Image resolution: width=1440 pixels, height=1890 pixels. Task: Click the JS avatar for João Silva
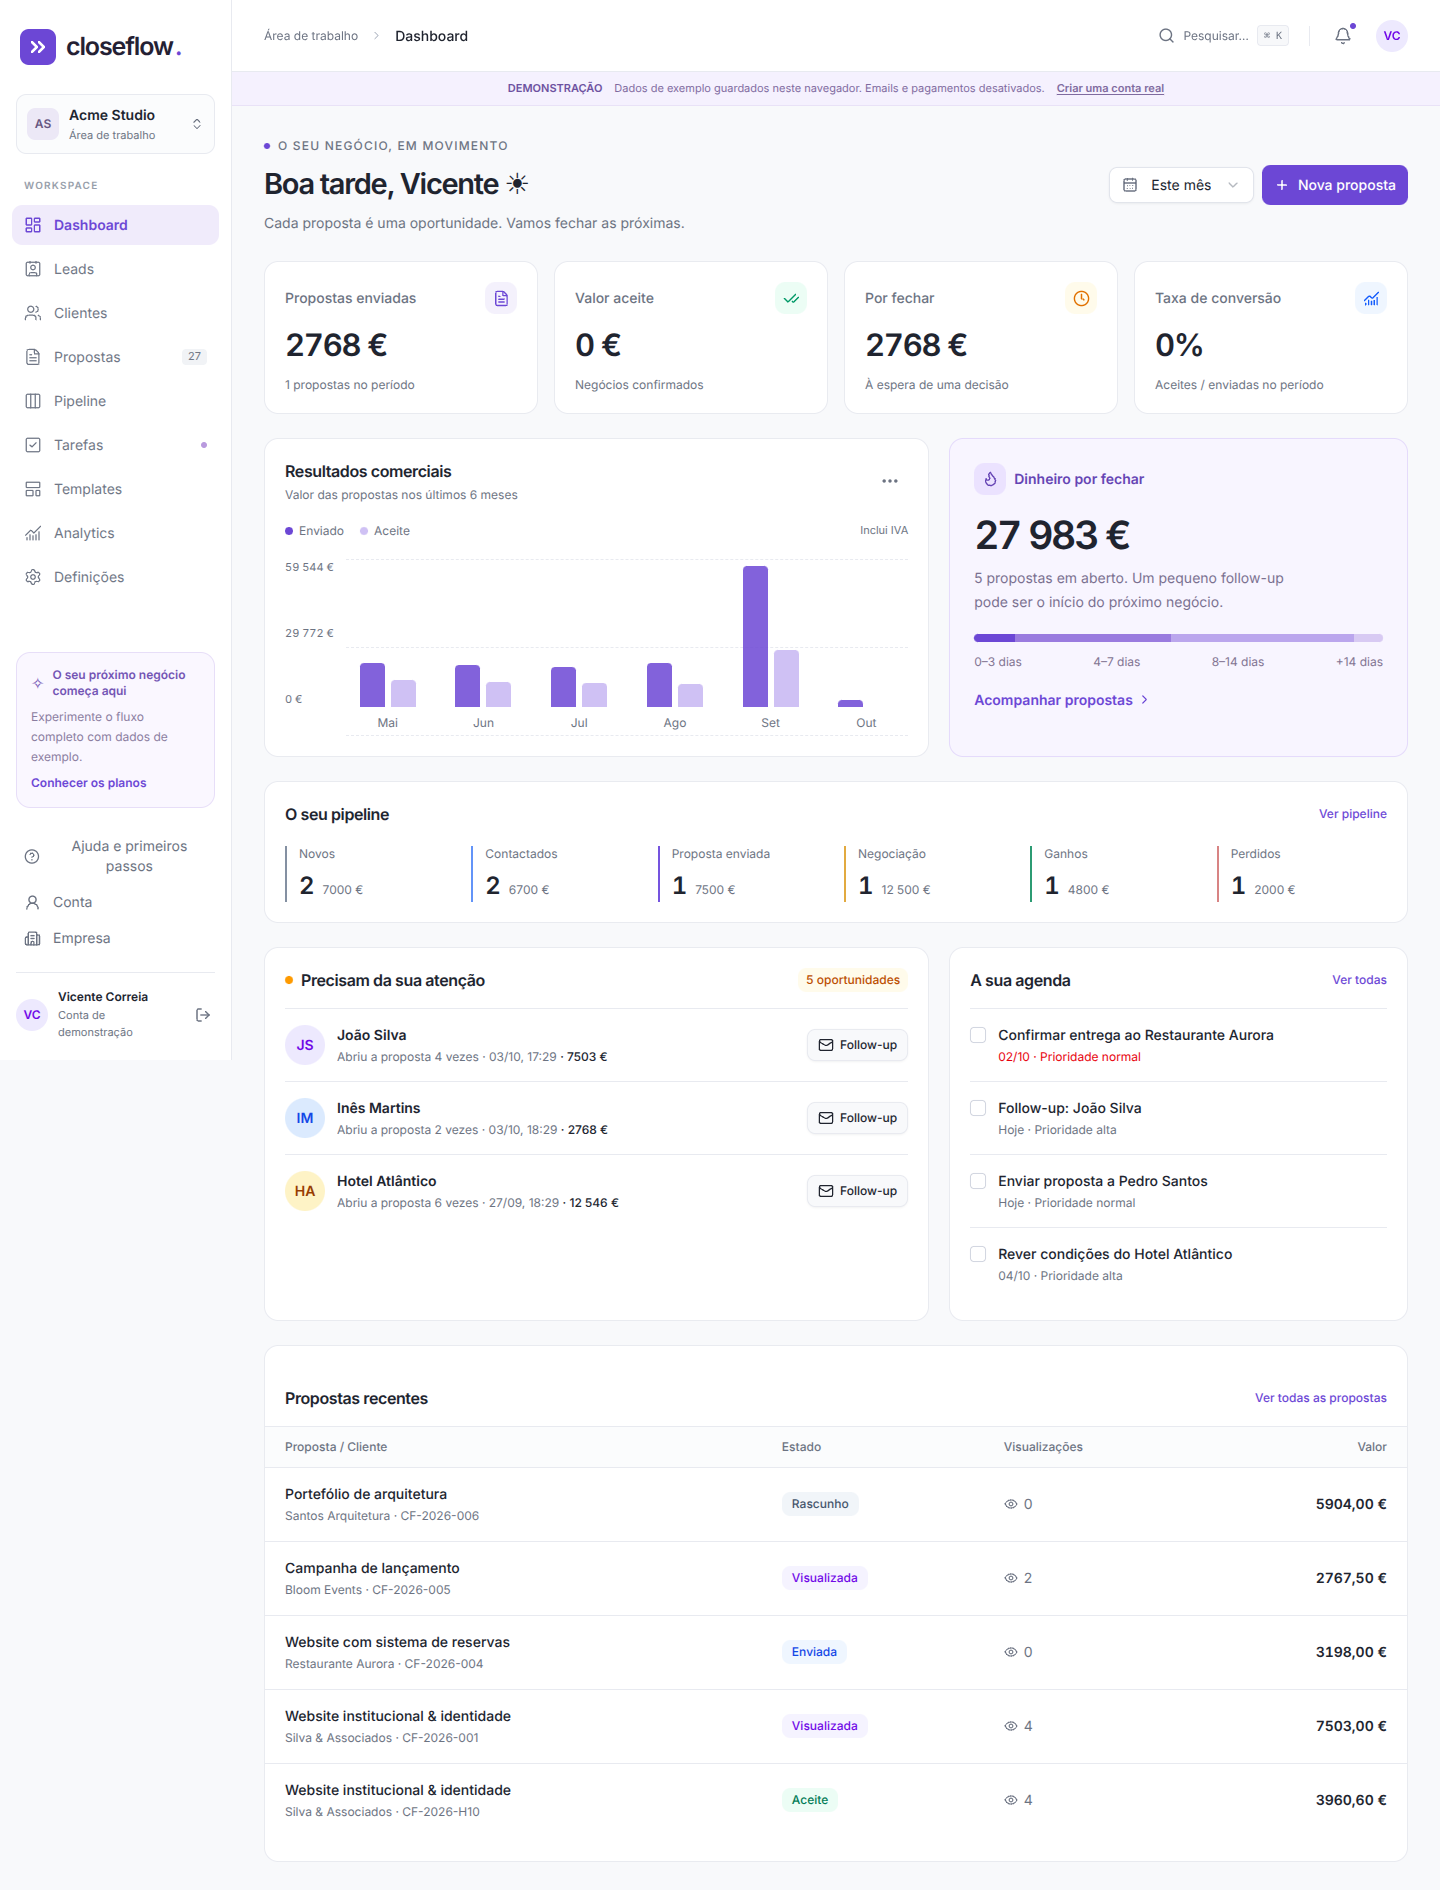tap(305, 1045)
